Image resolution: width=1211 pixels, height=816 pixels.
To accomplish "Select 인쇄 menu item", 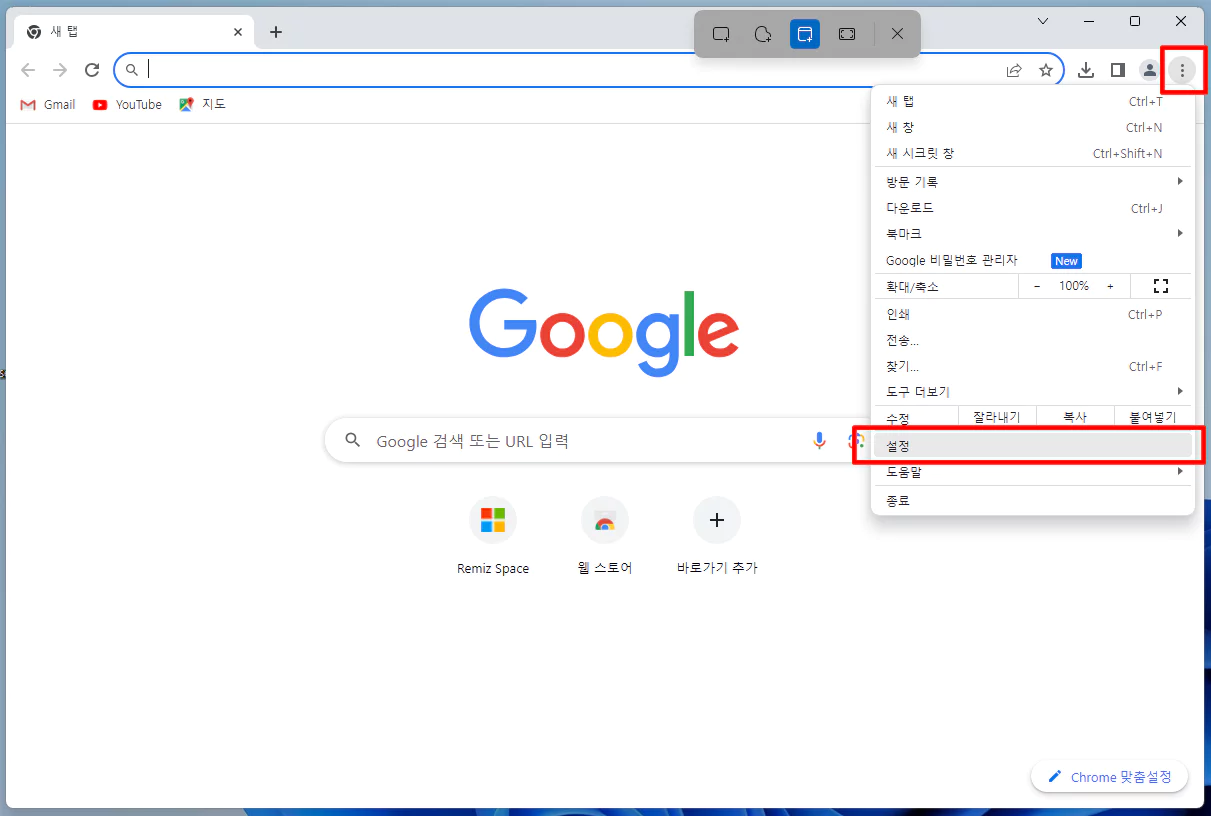I will coord(1032,314).
